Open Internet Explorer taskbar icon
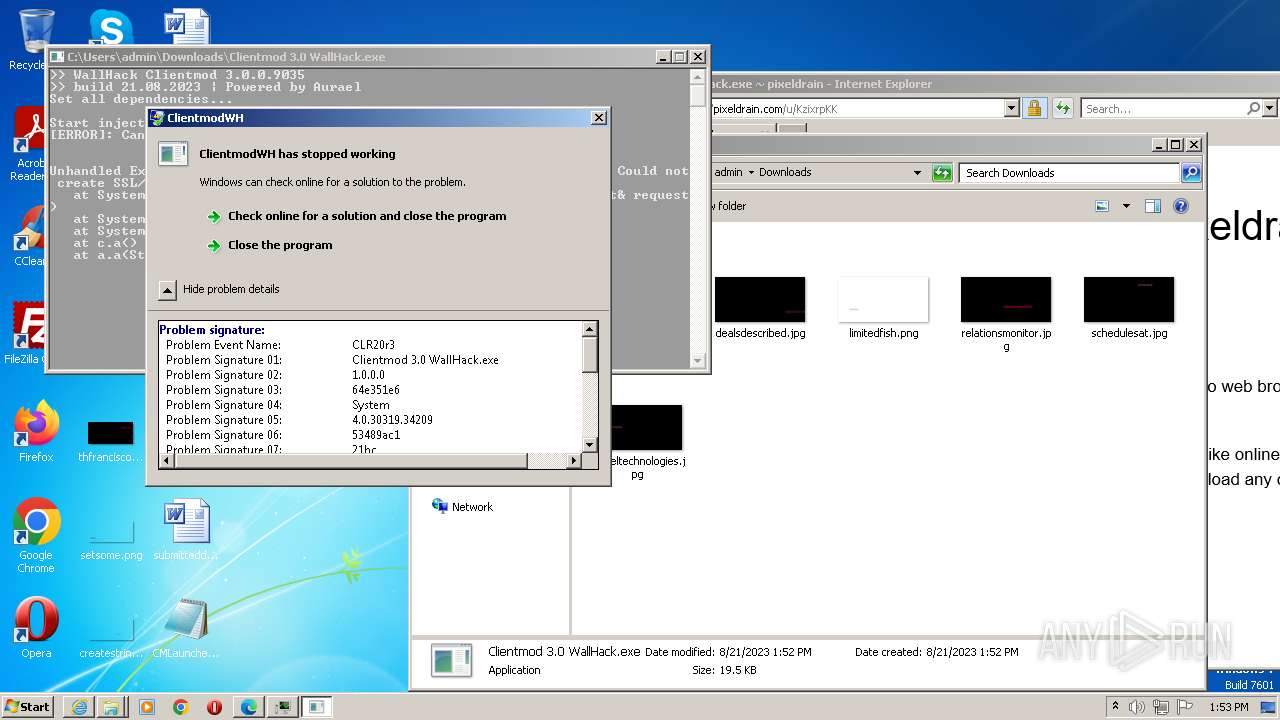This screenshot has width=1280, height=720. pyautogui.click(x=79, y=707)
